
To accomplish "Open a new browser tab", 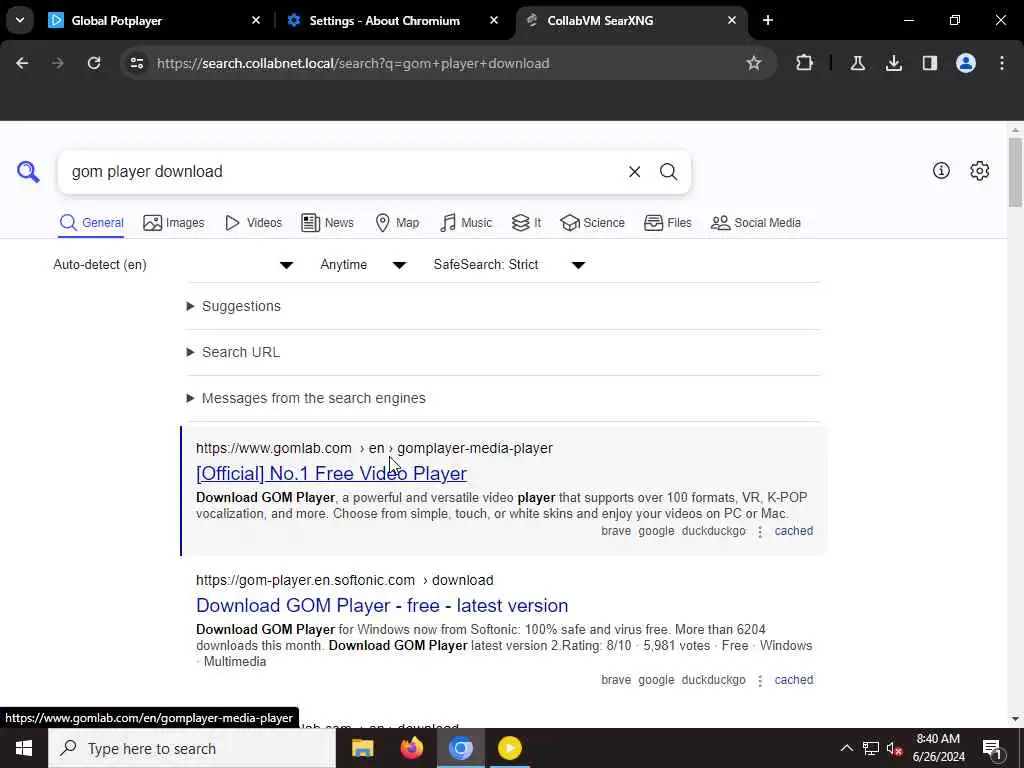I will tap(768, 20).
